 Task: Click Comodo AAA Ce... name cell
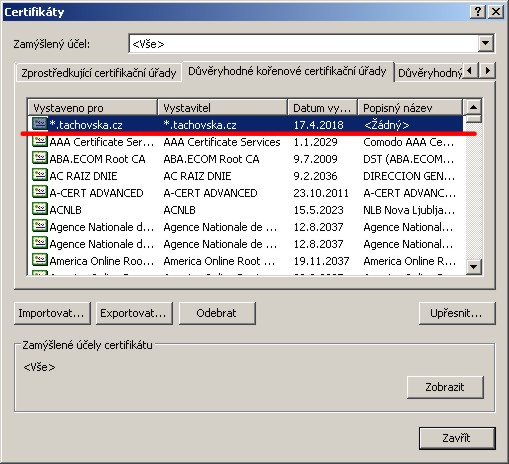[409, 142]
